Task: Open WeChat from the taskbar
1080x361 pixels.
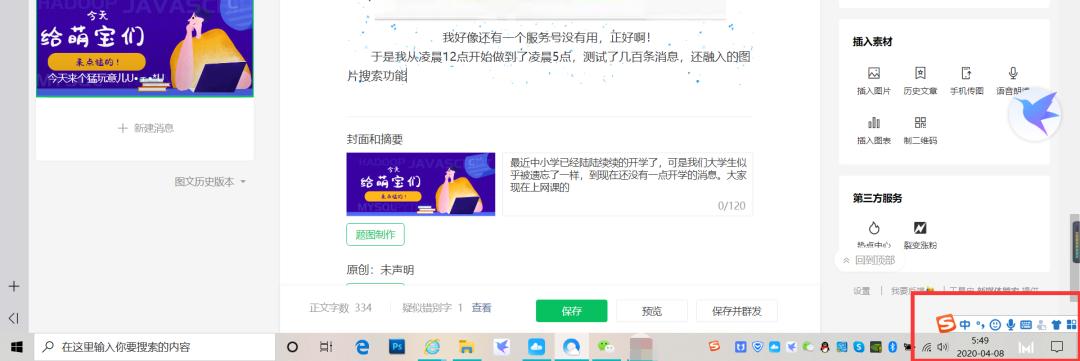Action: [x=607, y=347]
